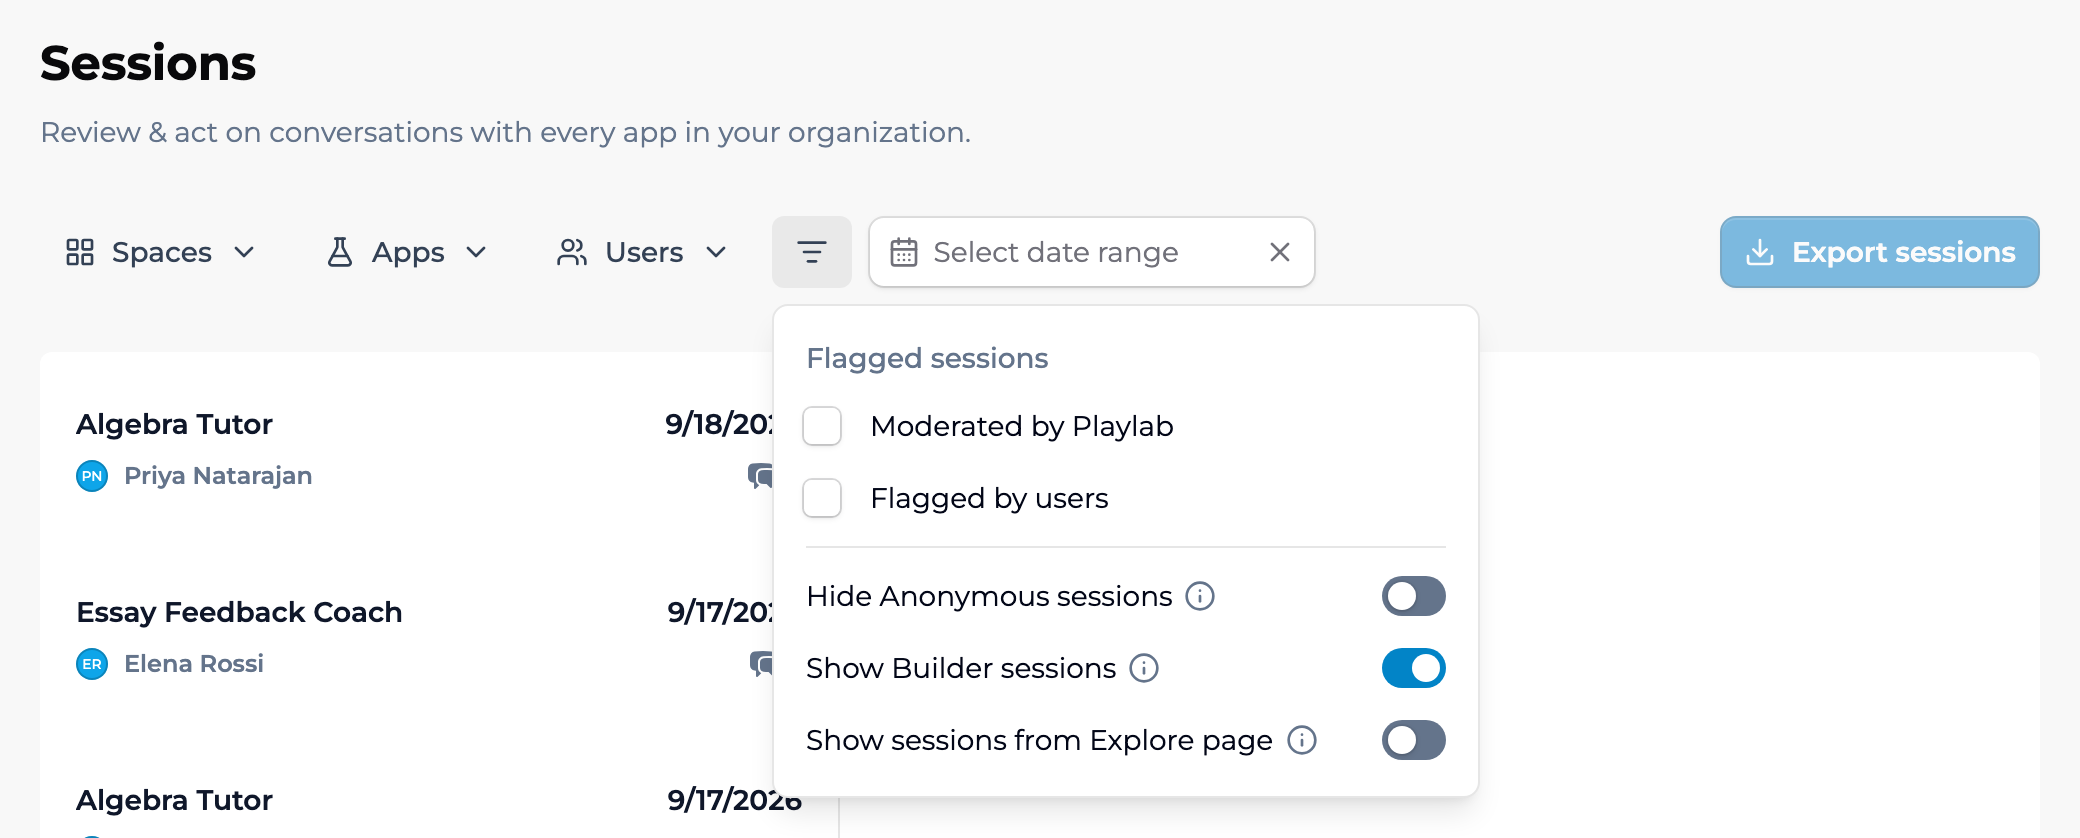The image size is (2080, 838).
Task: Click Priya Natarajan's PN avatar
Action: point(92,476)
